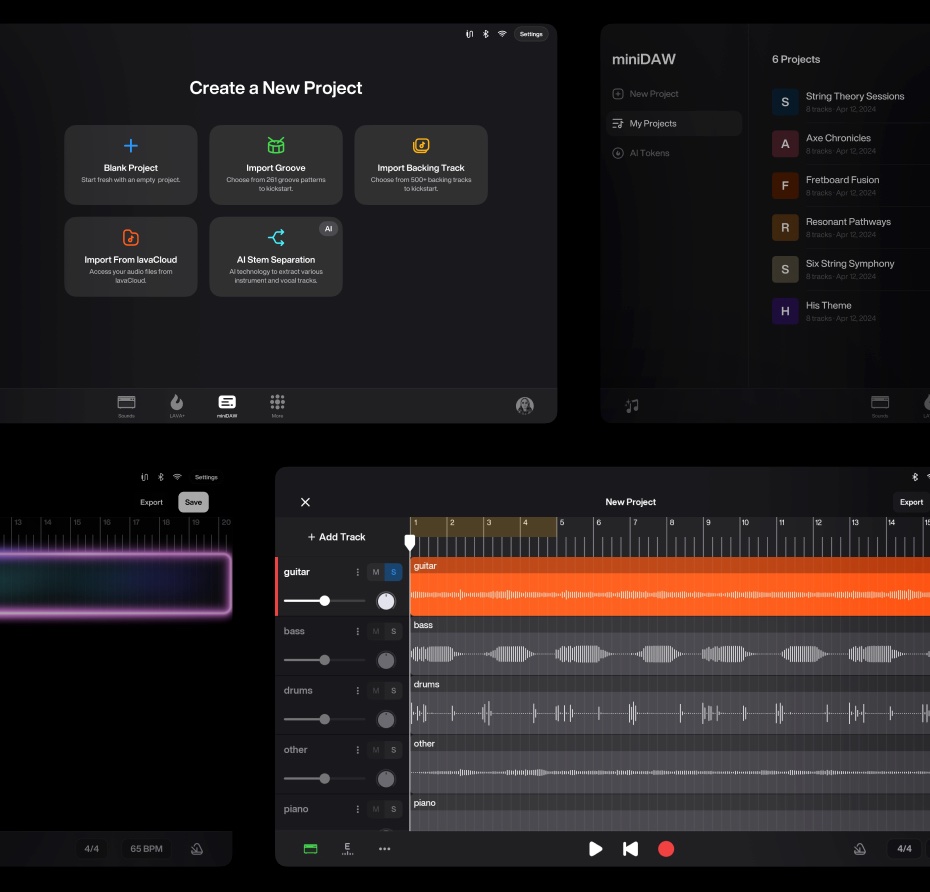Solo the drums track
Screen dimensions: 930x892
393,691
